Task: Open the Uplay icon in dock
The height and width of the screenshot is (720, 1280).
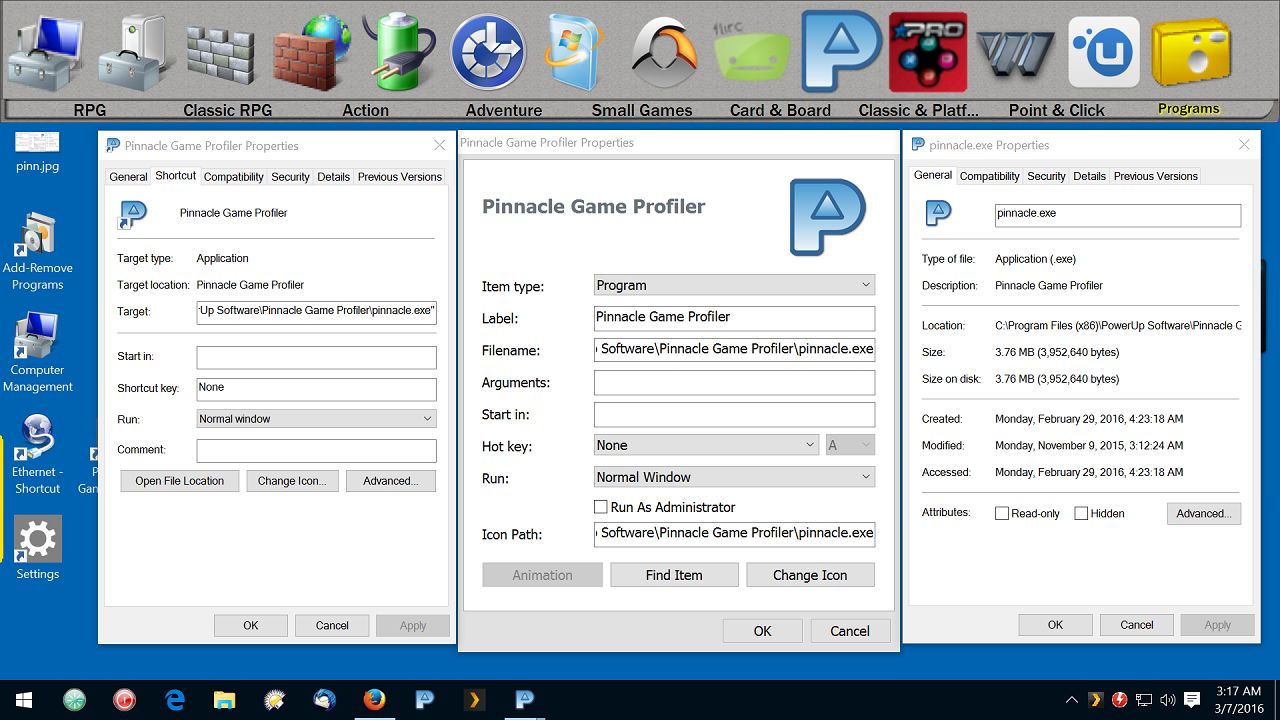Action: 1103,52
